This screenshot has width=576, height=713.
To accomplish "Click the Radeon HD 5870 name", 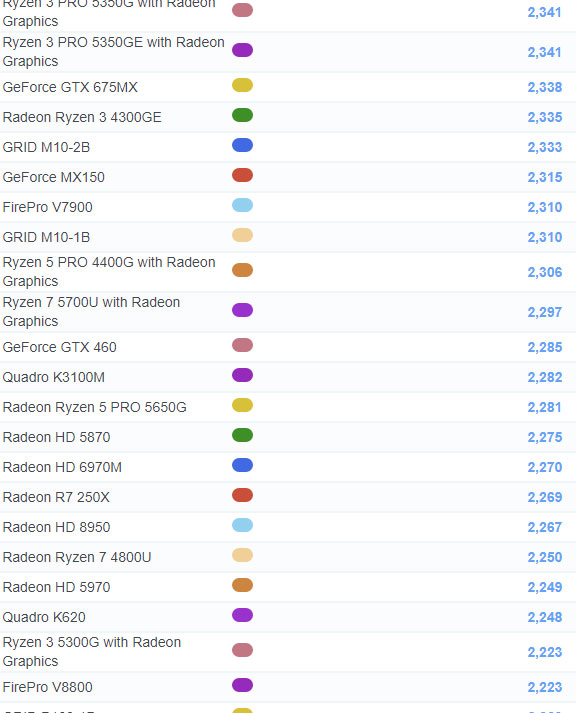I will click(56, 437).
